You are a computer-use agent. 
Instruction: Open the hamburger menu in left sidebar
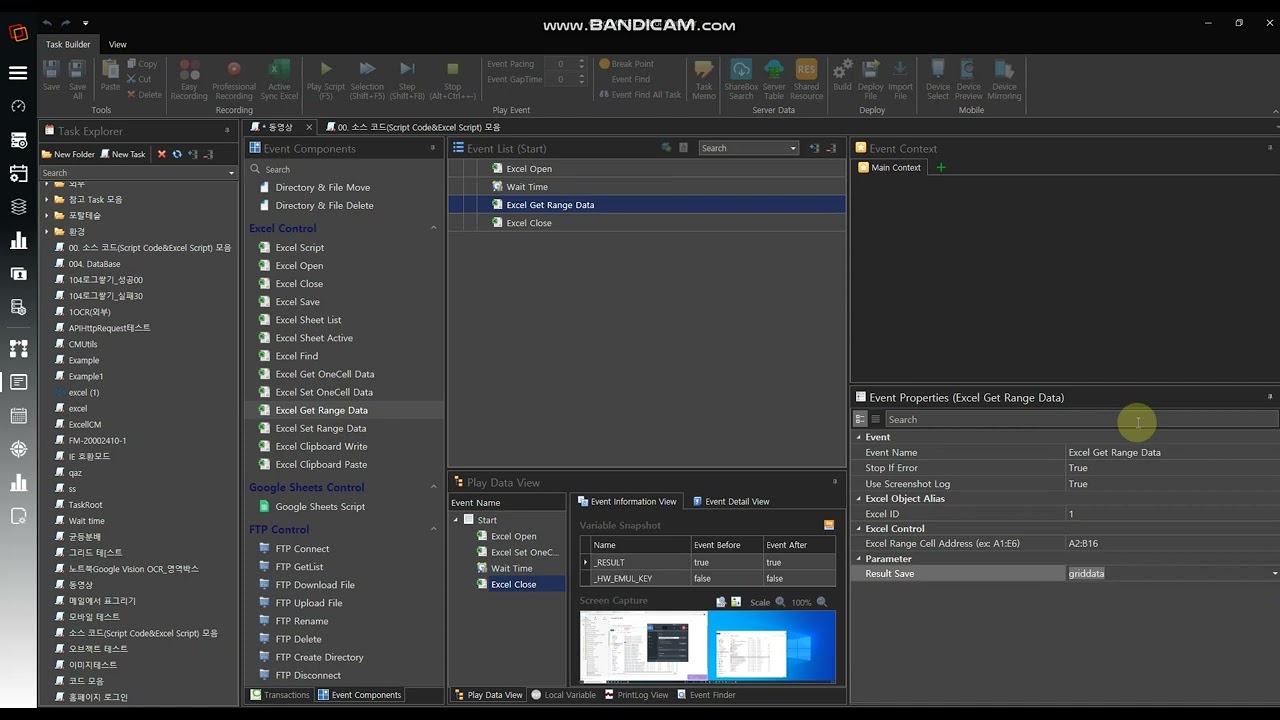tap(18, 73)
